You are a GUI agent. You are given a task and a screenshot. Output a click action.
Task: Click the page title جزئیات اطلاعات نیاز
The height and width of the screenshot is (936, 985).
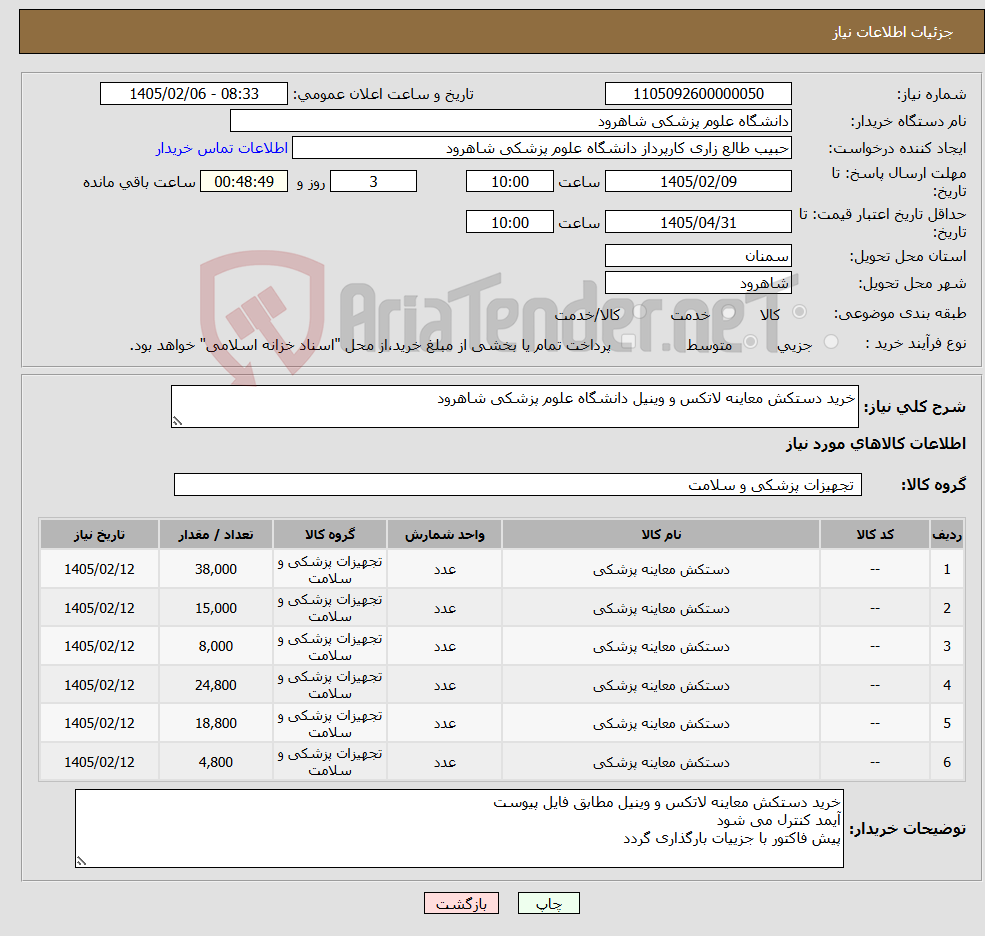tap(893, 32)
